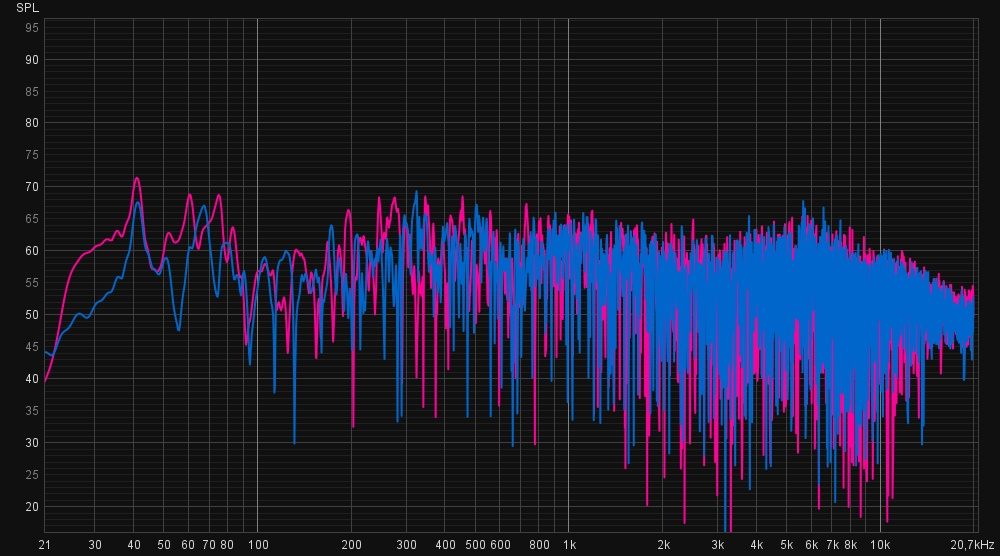Click the 35 label on the SPL axis
This screenshot has height=556, width=1000.
[32, 411]
